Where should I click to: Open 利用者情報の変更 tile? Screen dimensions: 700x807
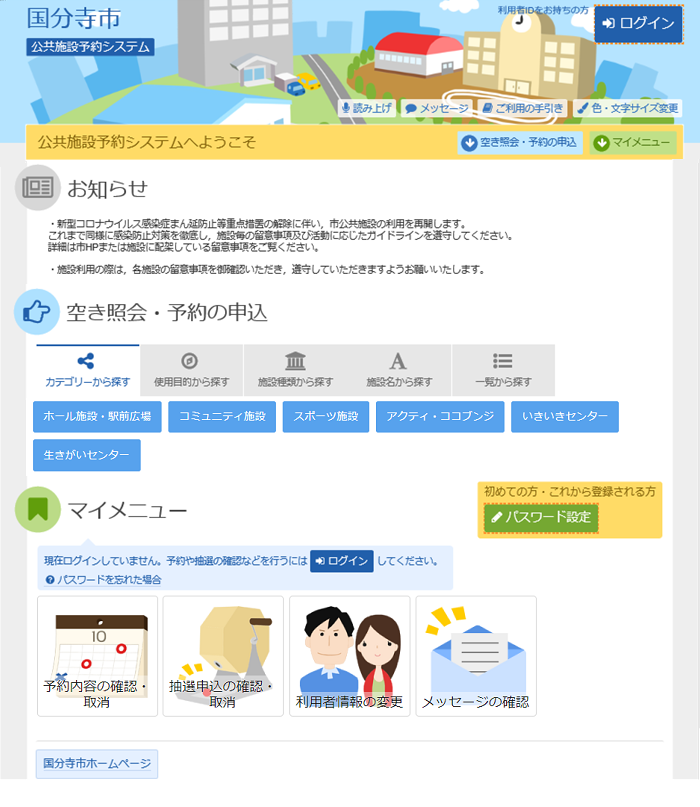click(349, 656)
